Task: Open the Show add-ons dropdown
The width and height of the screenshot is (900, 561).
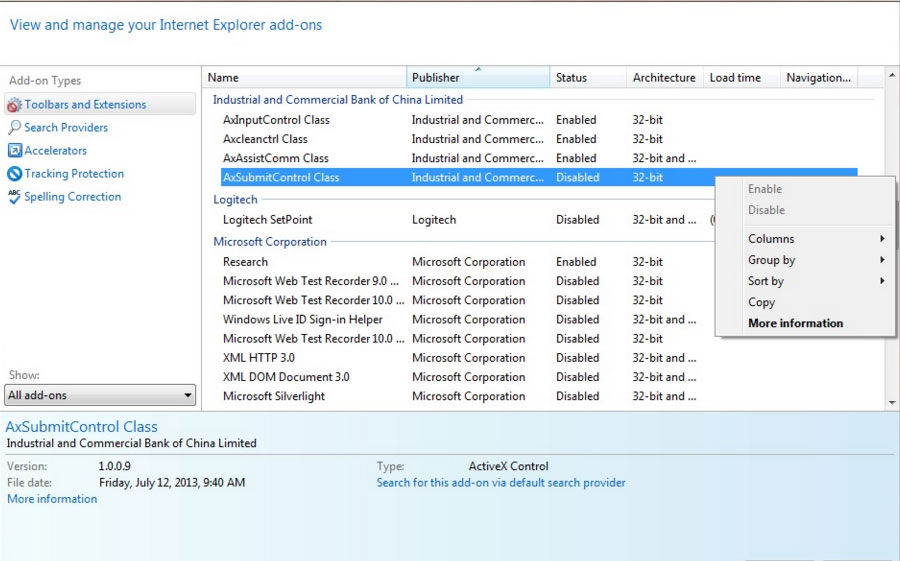Action: tap(100, 395)
